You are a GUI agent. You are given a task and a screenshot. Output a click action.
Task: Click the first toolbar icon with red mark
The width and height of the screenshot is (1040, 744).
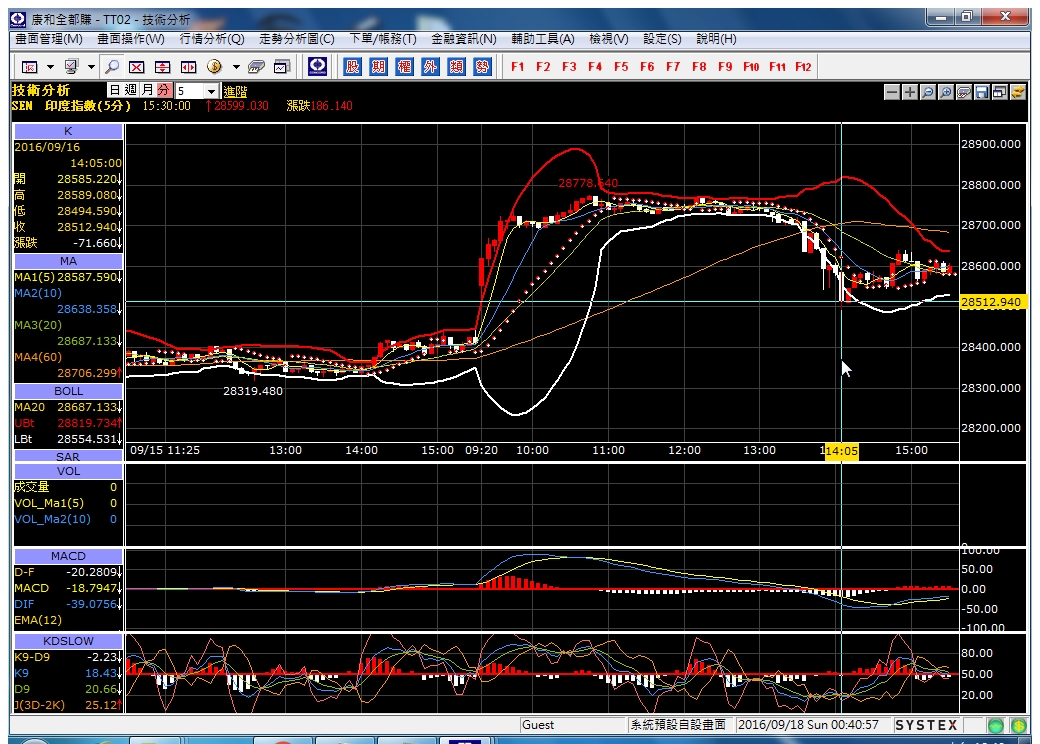pos(30,67)
